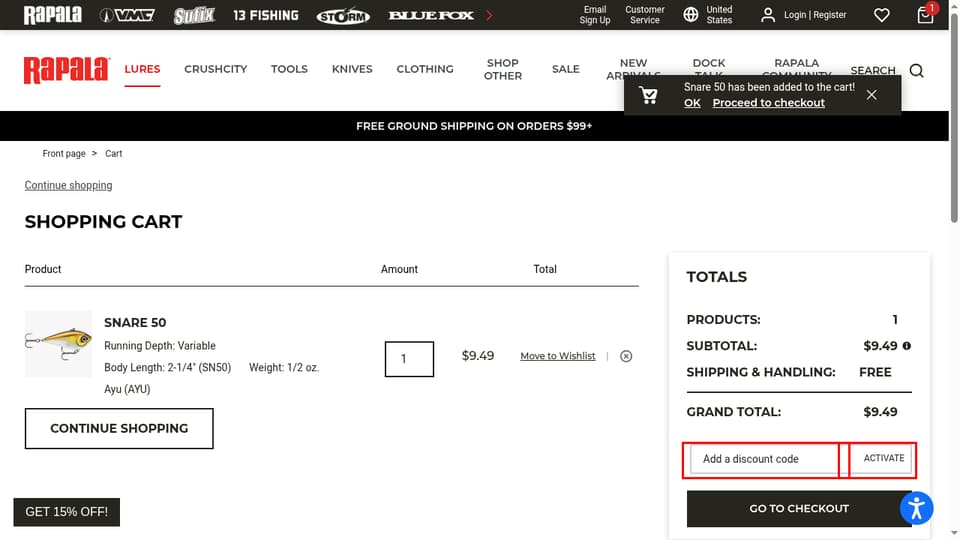Click the Snare 50 quantity field

point(409,359)
